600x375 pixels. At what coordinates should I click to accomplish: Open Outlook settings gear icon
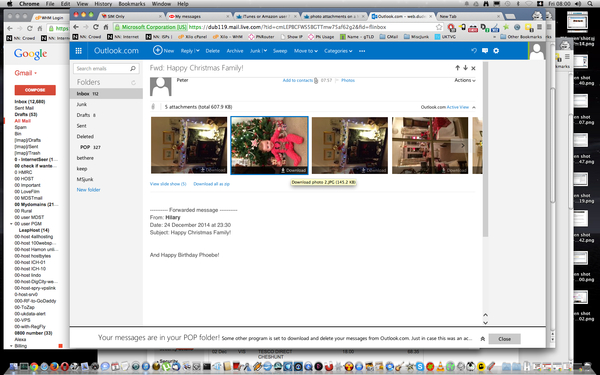click(x=496, y=51)
